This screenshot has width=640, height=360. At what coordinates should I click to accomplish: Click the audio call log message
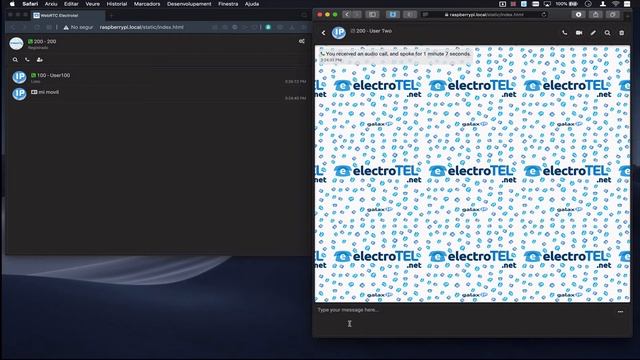tap(396, 56)
